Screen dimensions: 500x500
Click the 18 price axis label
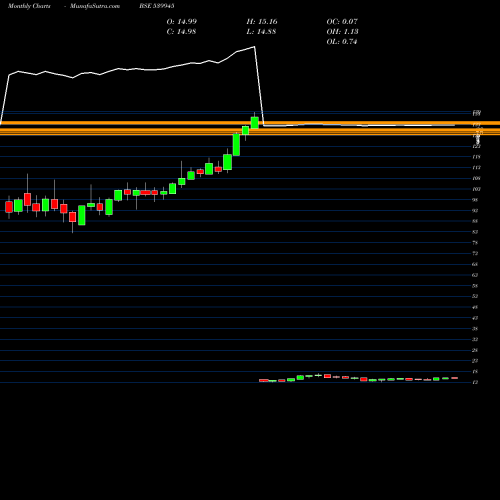coord(476,372)
